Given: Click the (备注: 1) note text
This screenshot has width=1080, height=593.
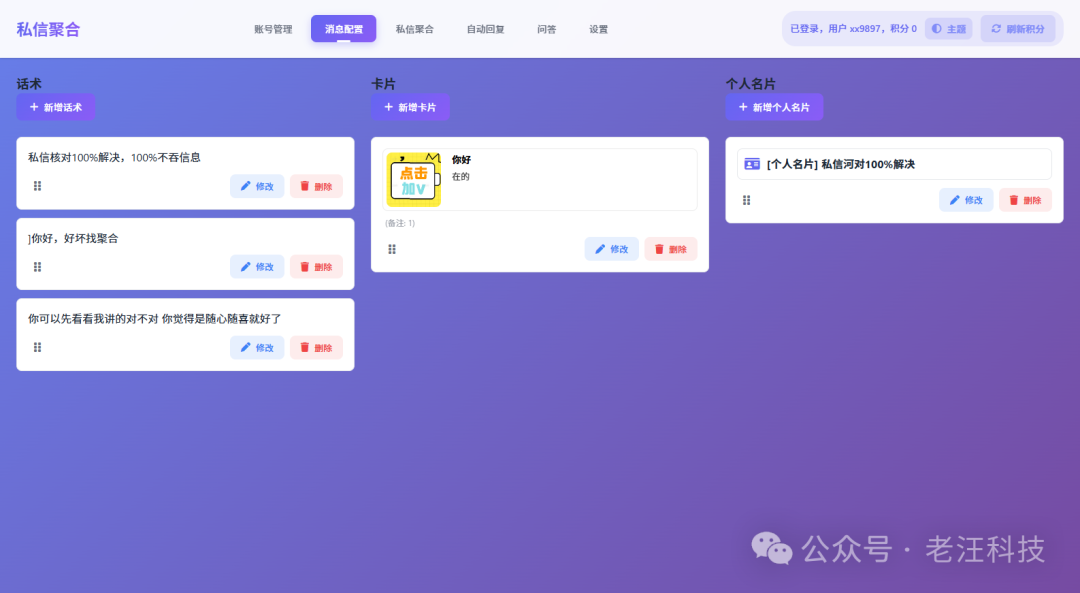Looking at the screenshot, I should (400, 223).
